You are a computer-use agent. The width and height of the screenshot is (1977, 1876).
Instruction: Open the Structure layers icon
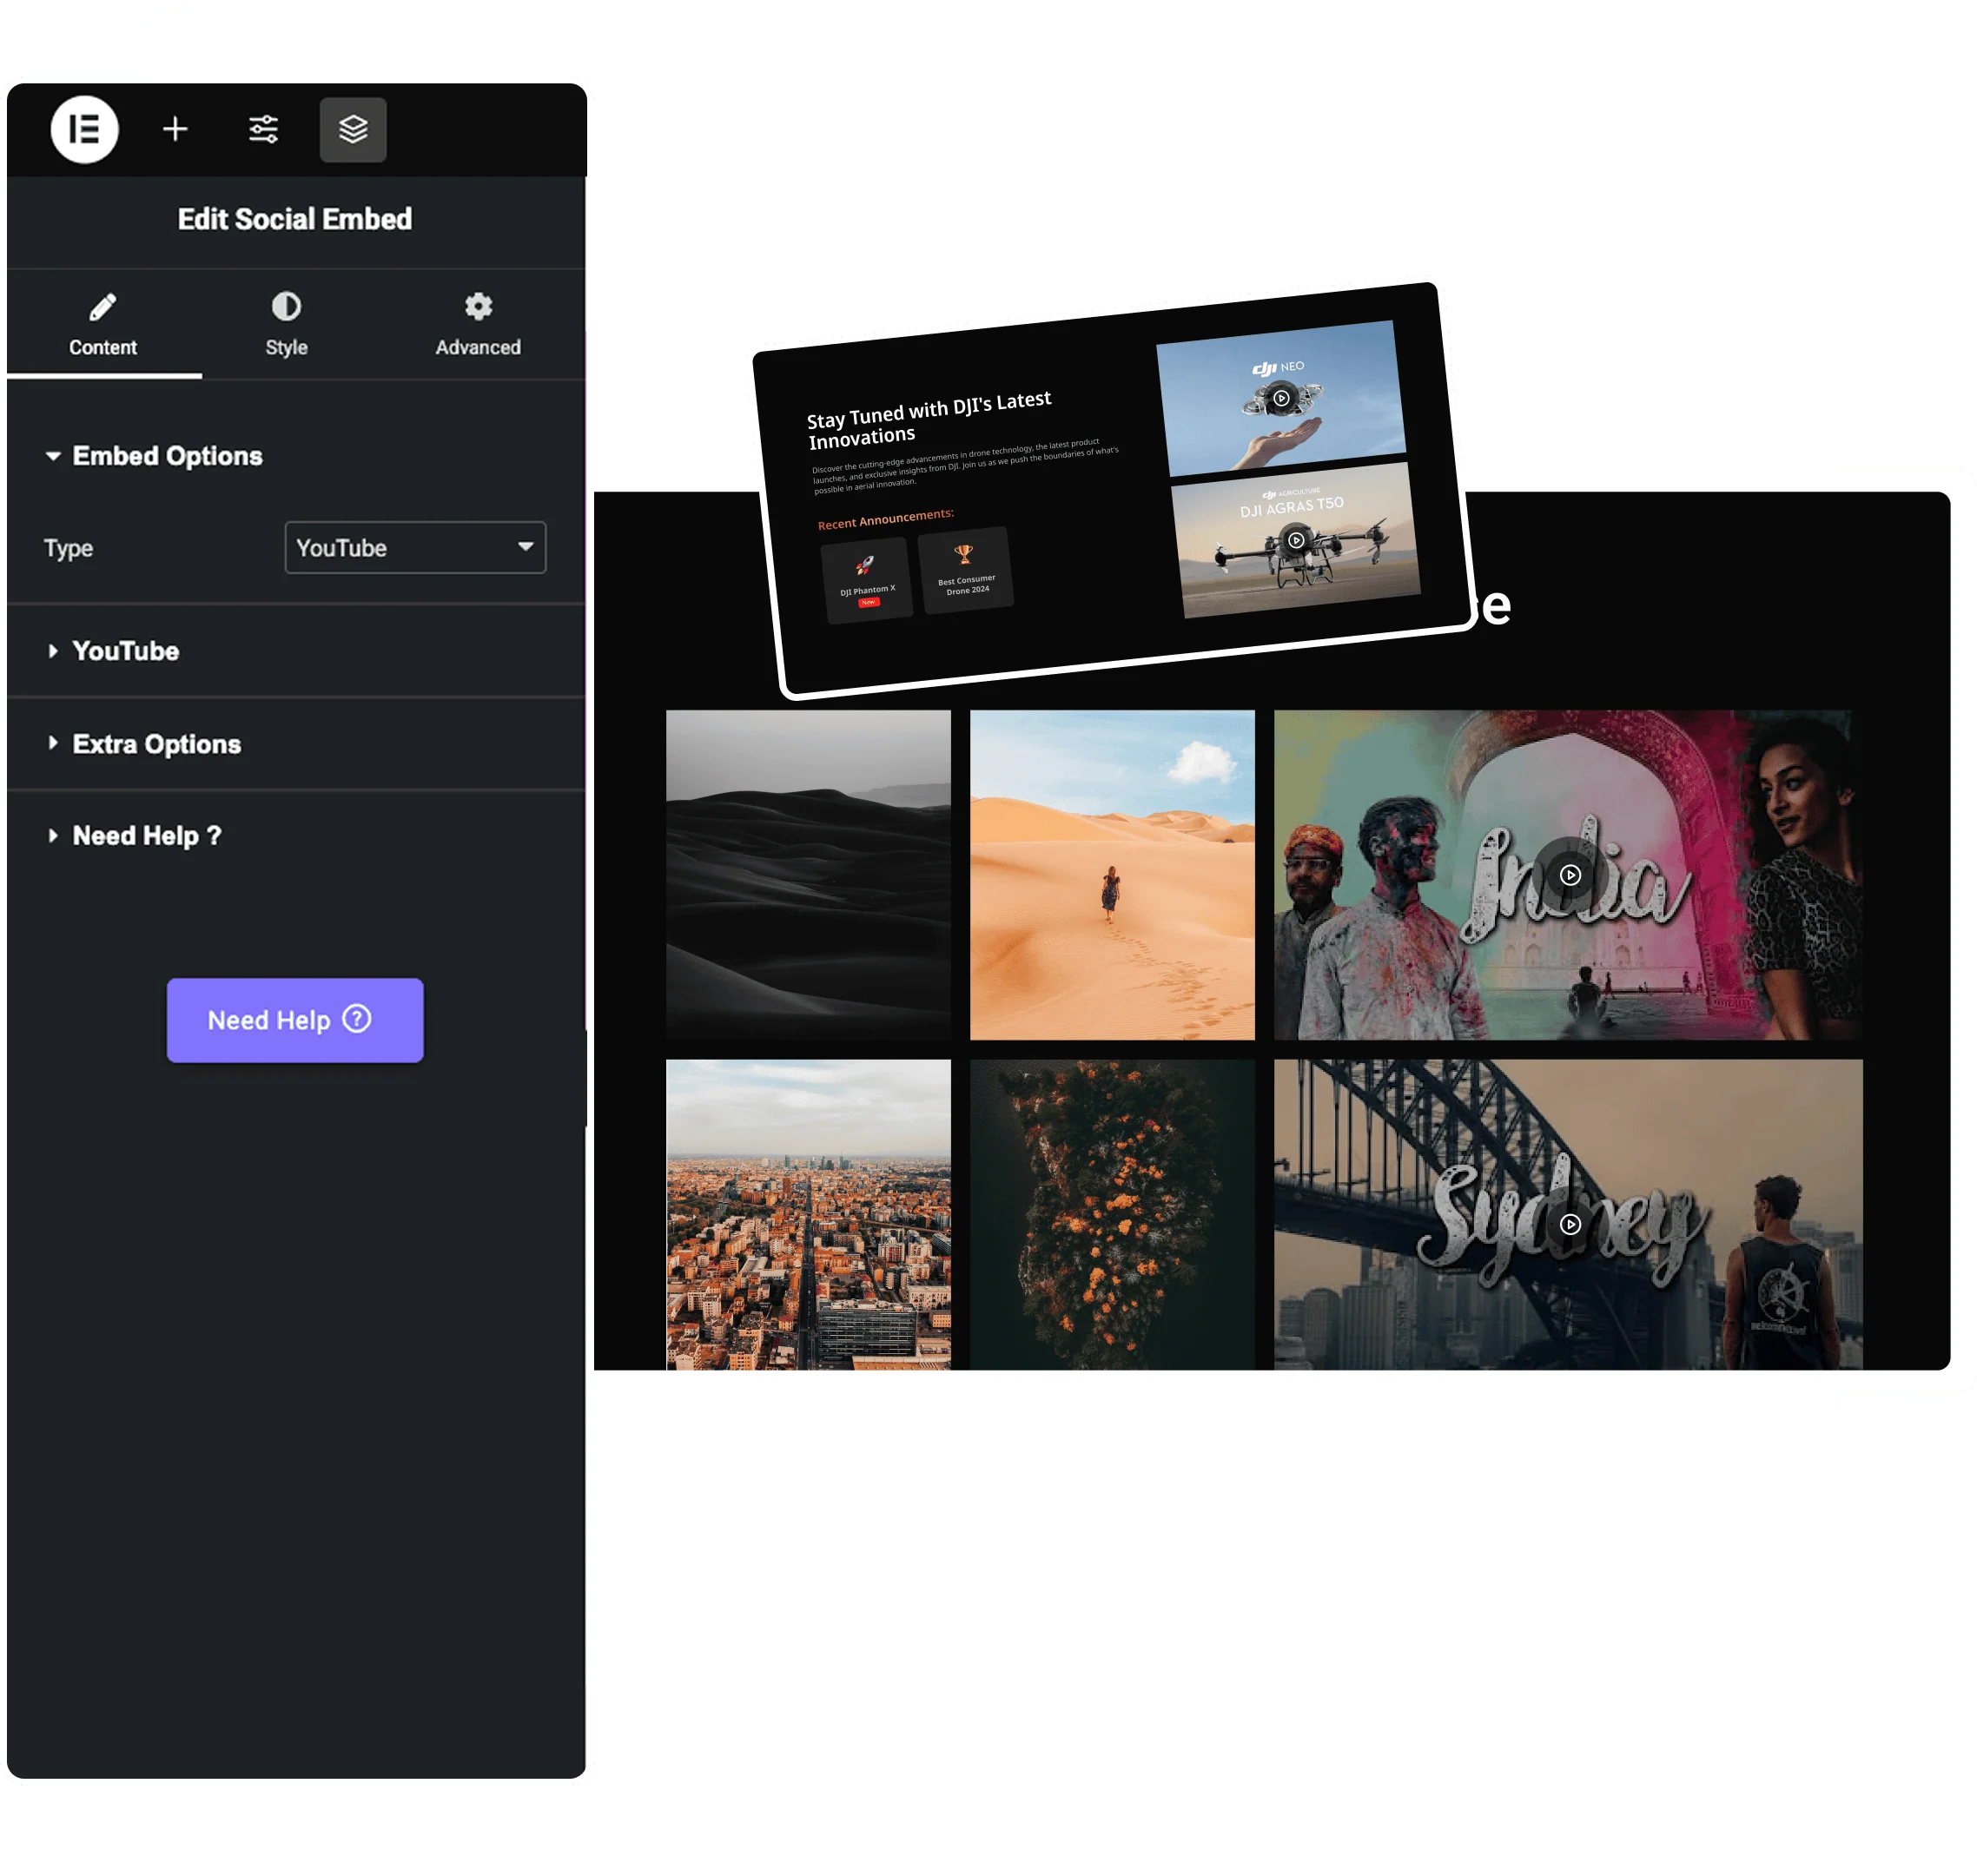click(353, 129)
